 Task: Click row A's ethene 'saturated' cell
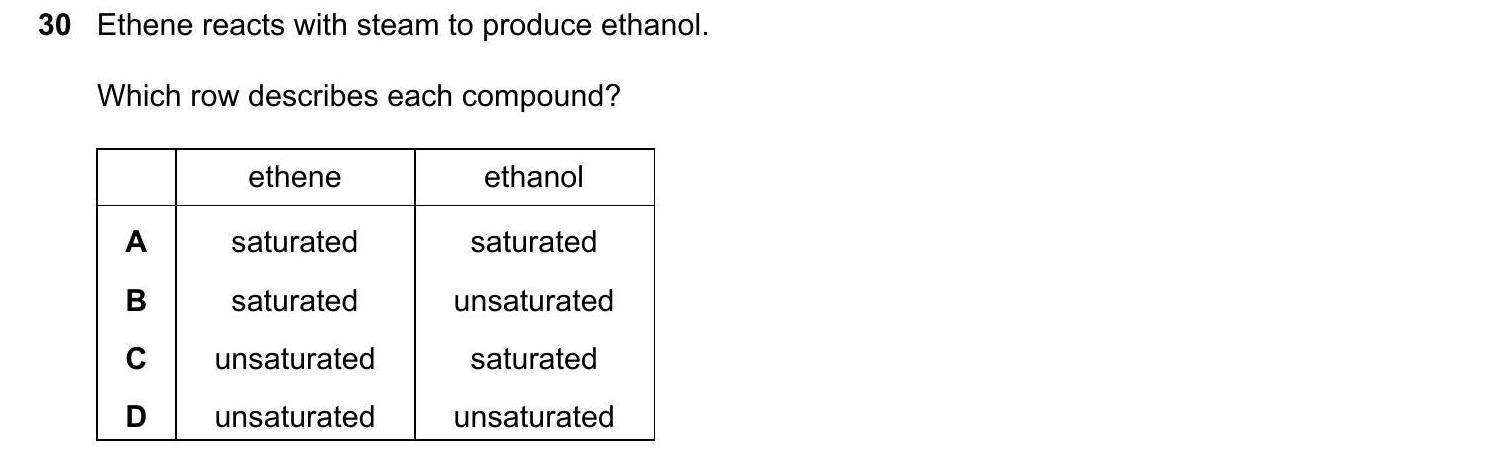294,242
